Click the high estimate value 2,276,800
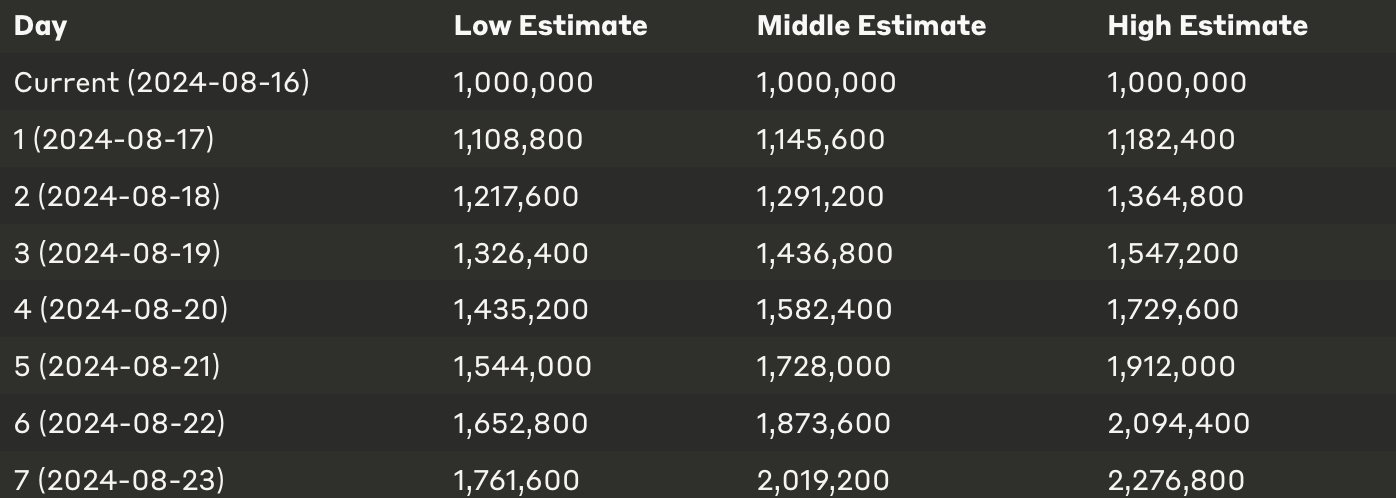Image resolution: width=1396 pixels, height=498 pixels. point(1176,480)
